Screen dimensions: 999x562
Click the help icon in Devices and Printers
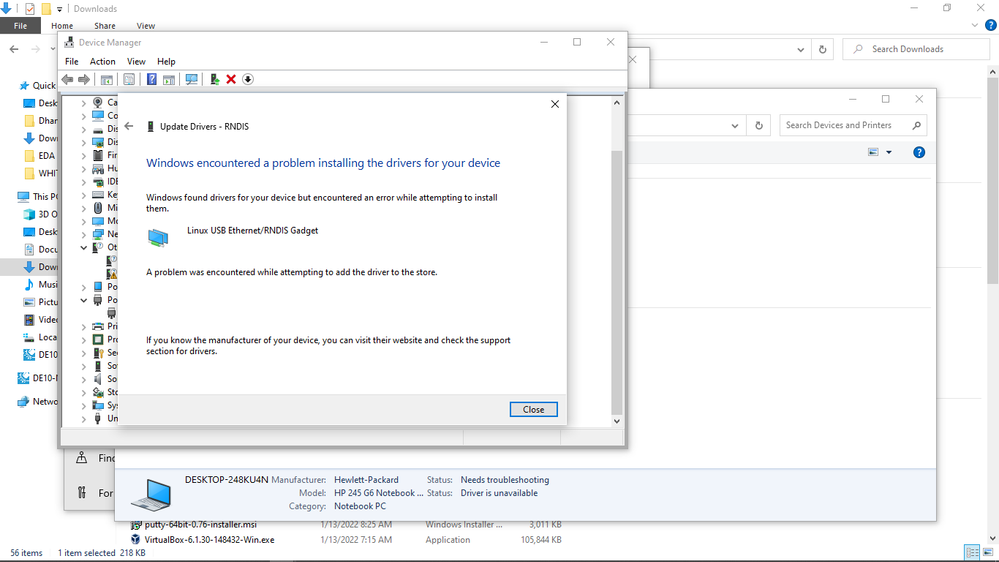tap(919, 152)
